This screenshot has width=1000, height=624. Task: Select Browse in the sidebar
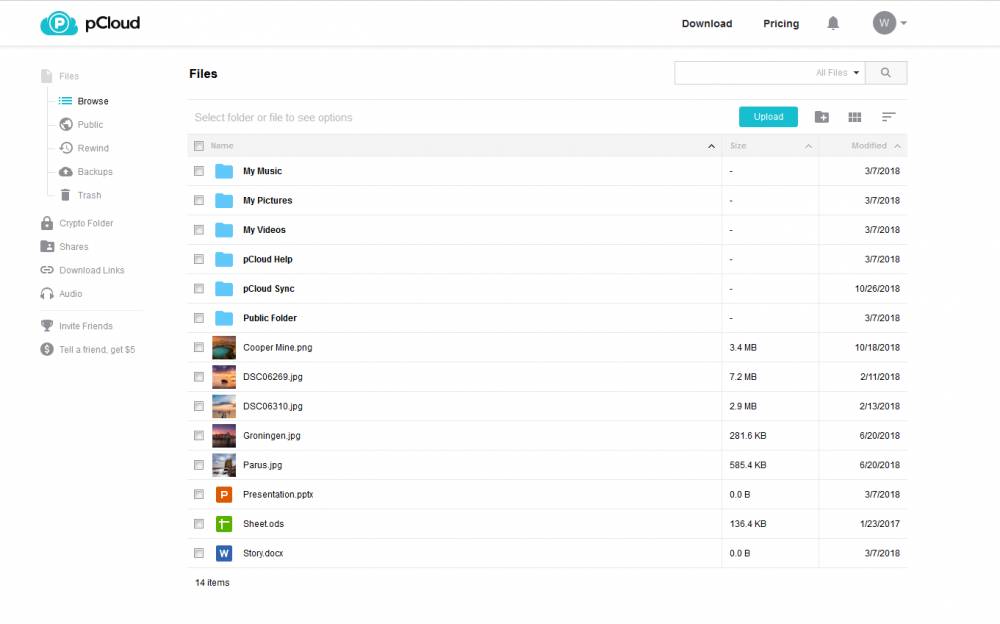click(93, 101)
